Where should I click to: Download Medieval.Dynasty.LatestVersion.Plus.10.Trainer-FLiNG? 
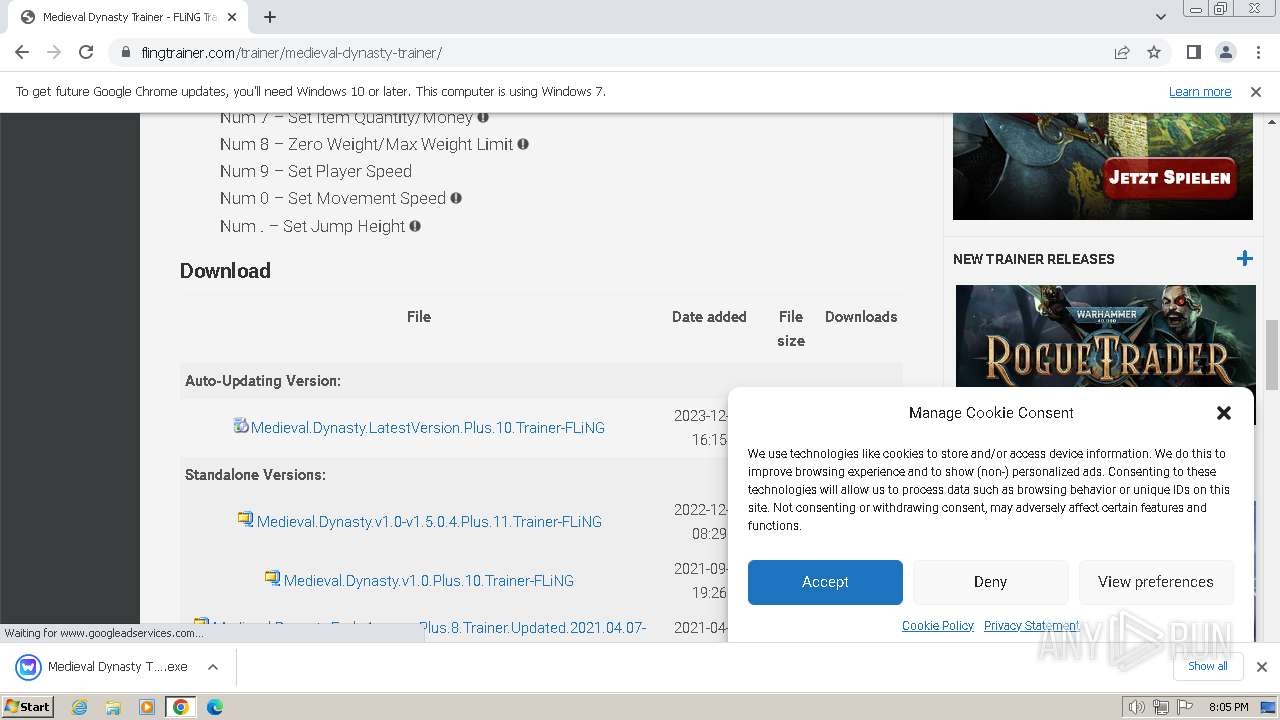(x=428, y=428)
